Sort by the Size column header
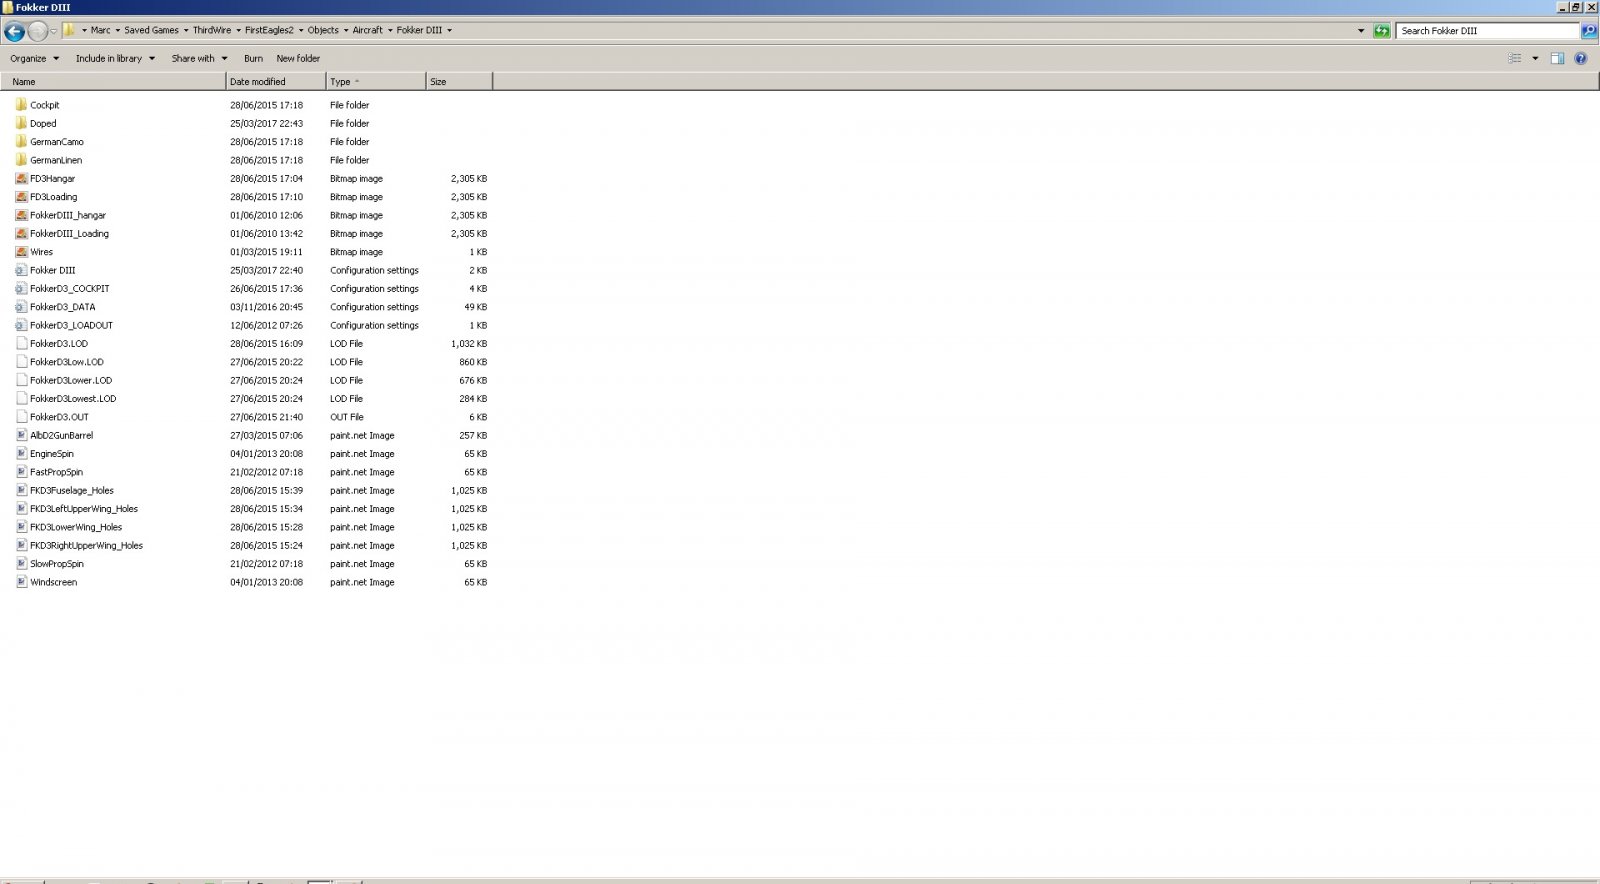The height and width of the screenshot is (884, 1600). [x=459, y=82]
